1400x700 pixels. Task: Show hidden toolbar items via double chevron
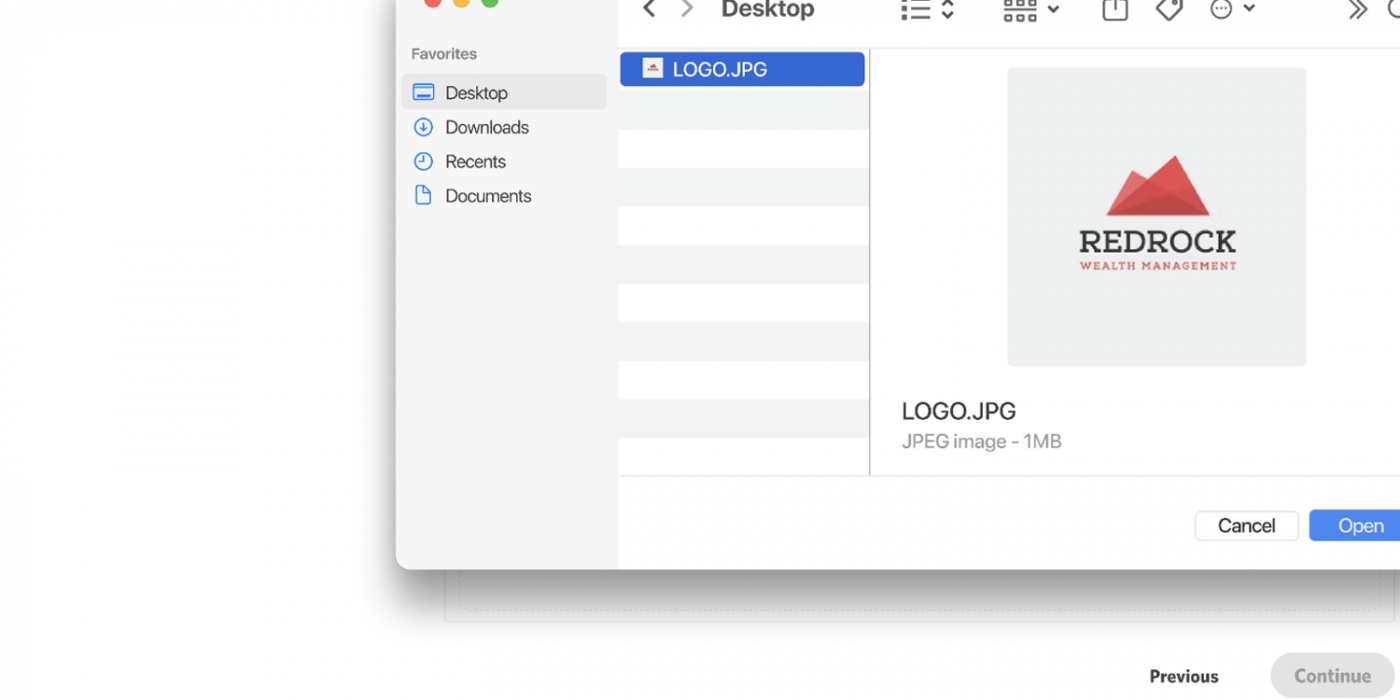click(x=1357, y=10)
